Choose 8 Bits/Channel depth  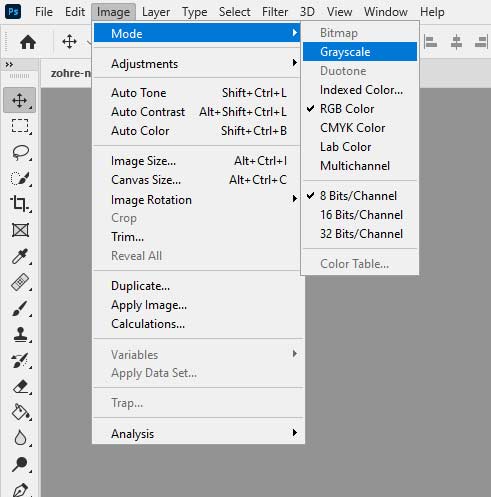(x=360, y=196)
